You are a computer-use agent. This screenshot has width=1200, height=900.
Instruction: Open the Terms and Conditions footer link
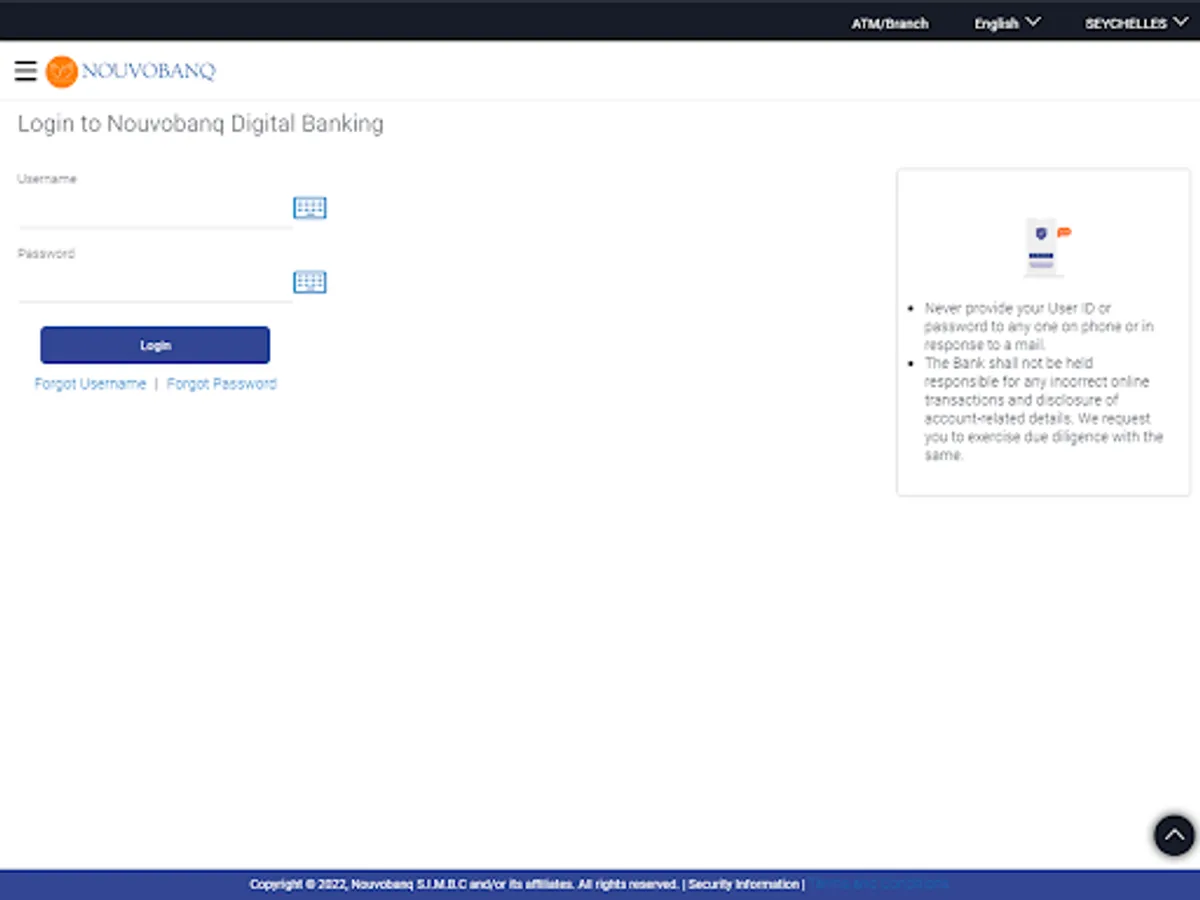point(880,885)
